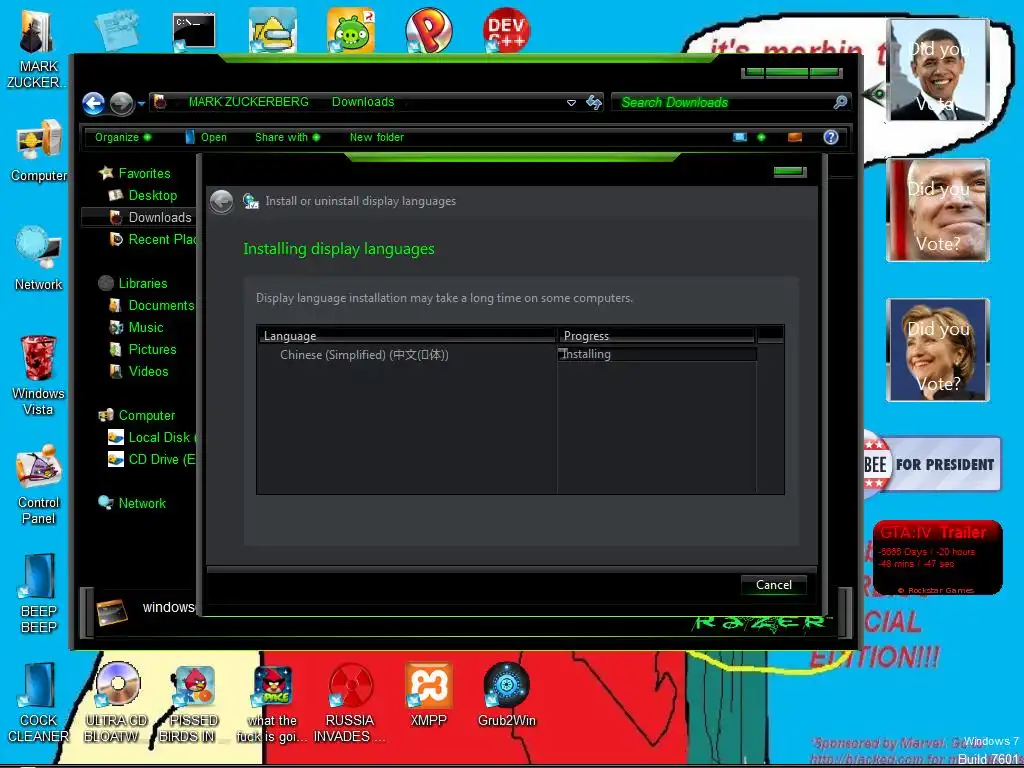1024x768 pixels.
Task: Click the Explorer forward arrow button
Action: (121, 103)
